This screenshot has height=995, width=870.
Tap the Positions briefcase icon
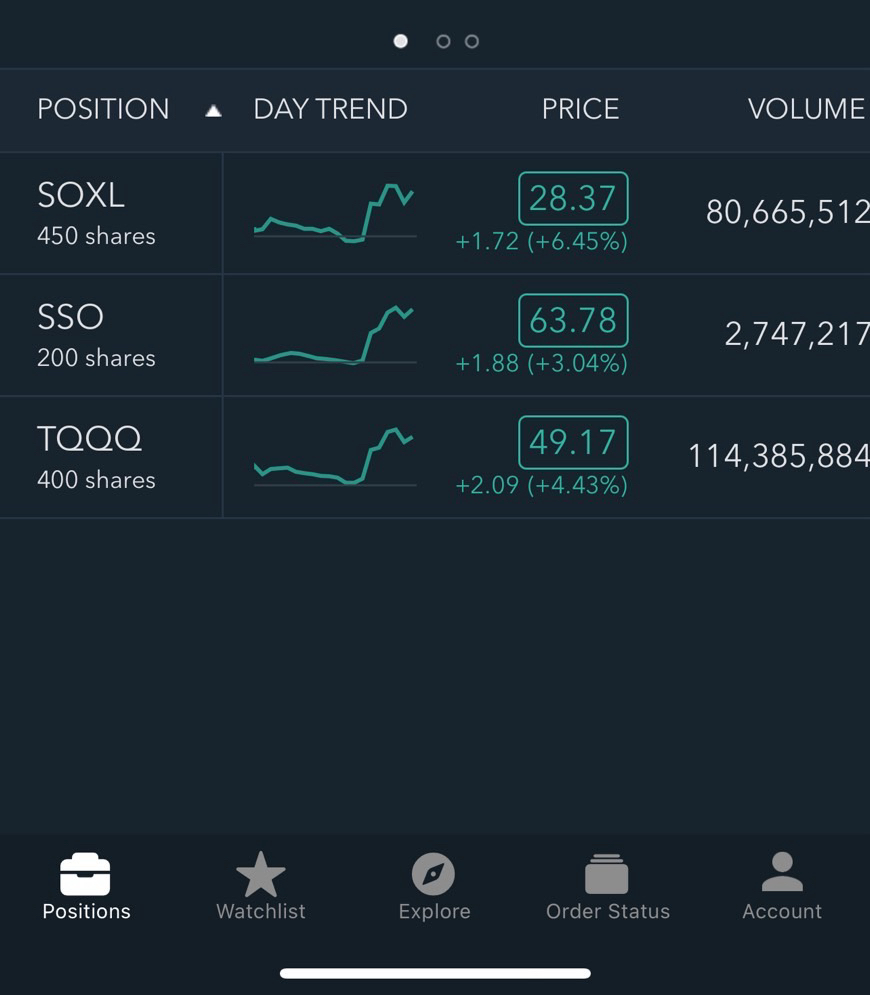pyautogui.click(x=86, y=874)
